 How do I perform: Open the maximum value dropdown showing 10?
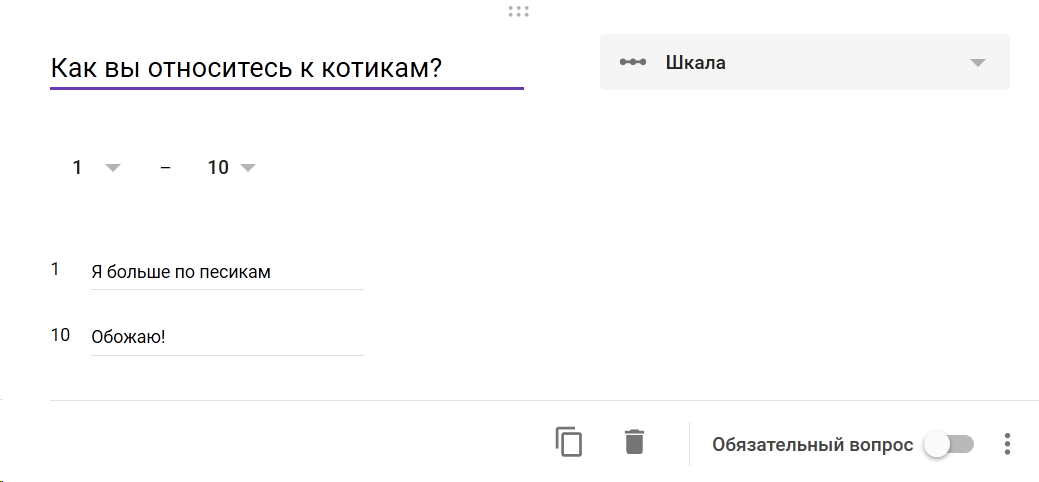coord(231,168)
